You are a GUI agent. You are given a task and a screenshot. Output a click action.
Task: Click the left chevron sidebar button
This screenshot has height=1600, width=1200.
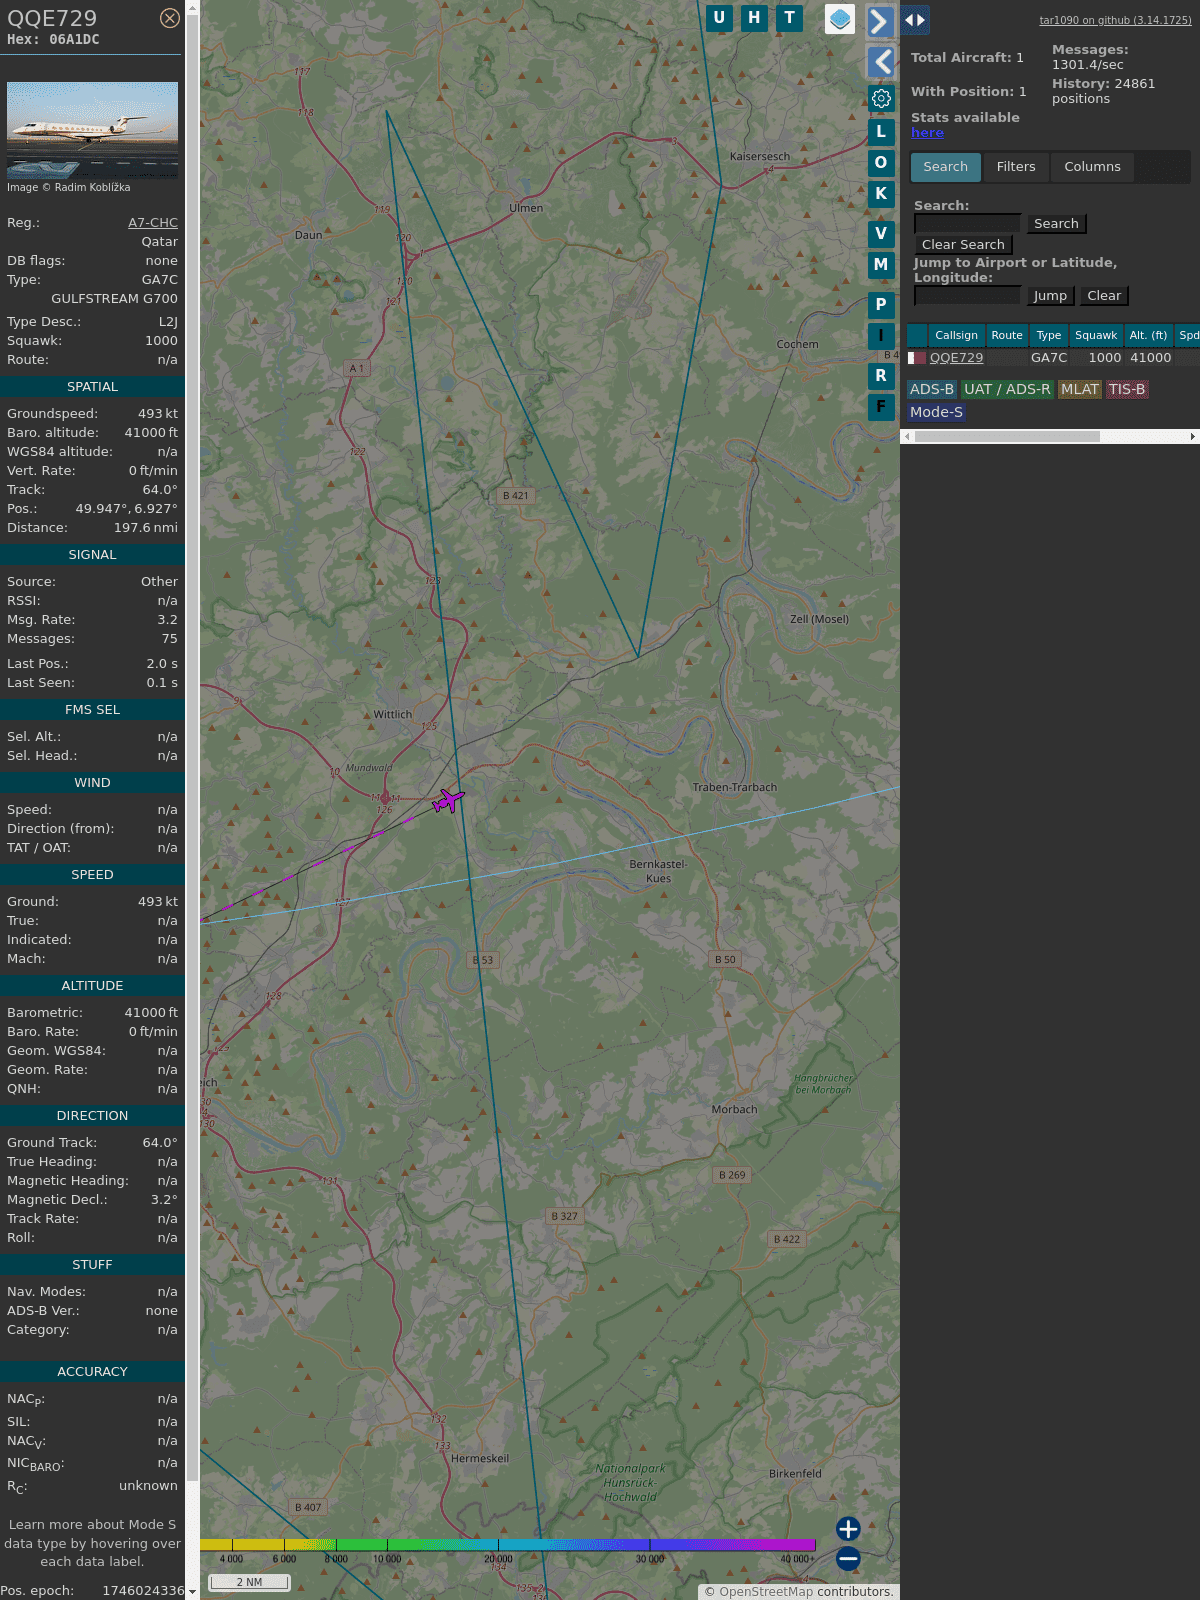(x=880, y=62)
